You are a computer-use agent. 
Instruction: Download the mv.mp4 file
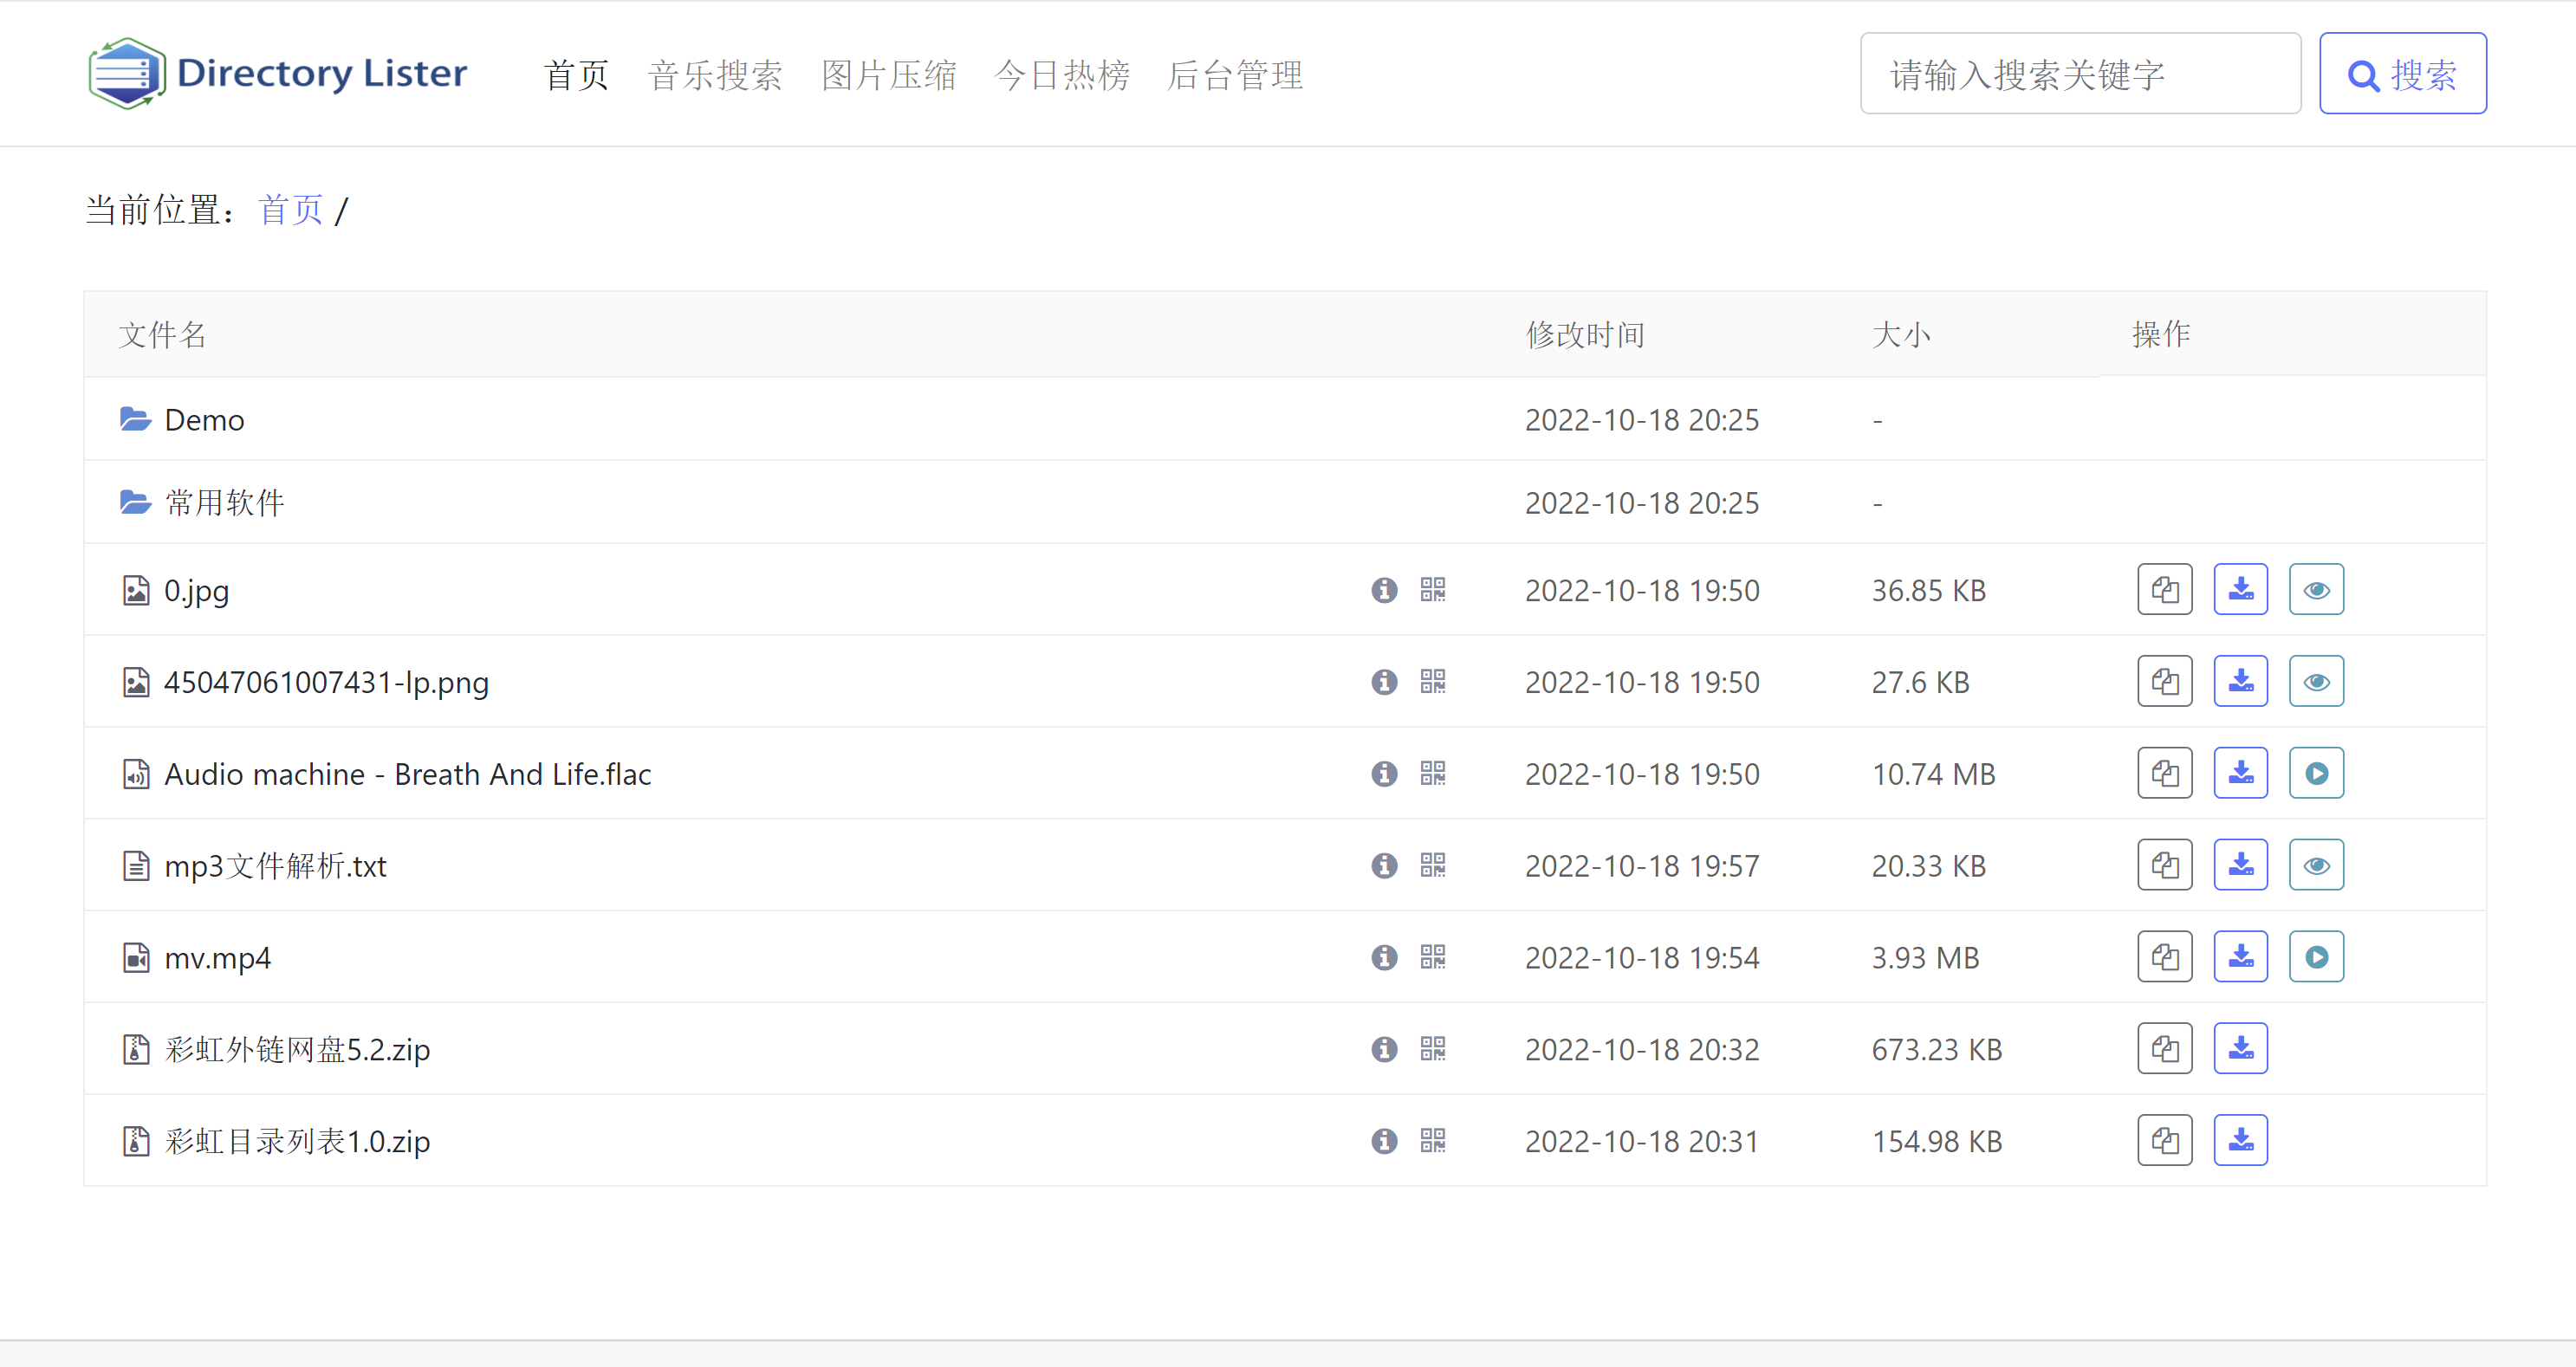[x=2240, y=957]
